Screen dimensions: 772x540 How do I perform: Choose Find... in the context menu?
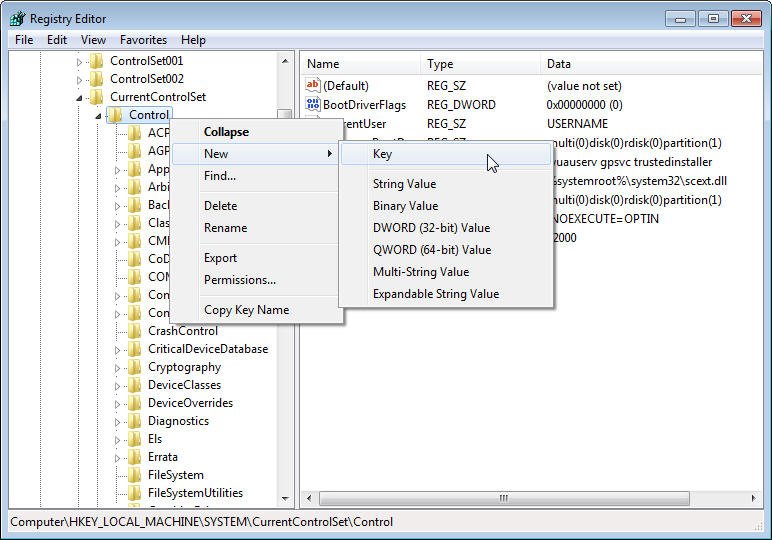pyautogui.click(x=256, y=176)
